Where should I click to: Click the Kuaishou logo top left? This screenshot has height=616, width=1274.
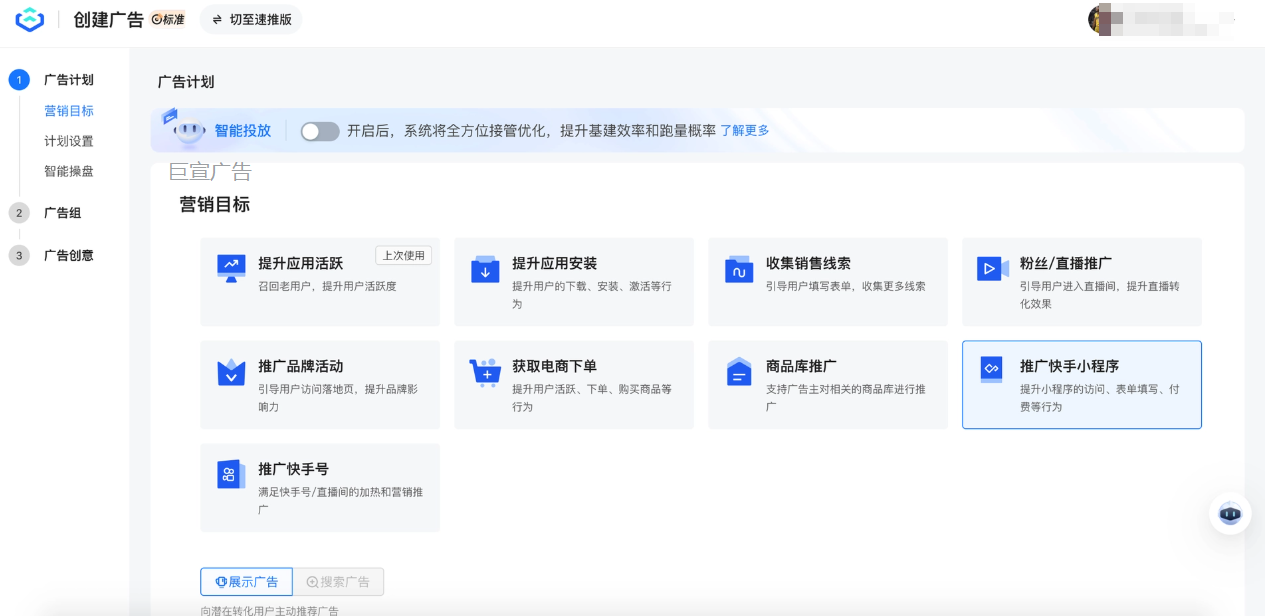pos(30,18)
